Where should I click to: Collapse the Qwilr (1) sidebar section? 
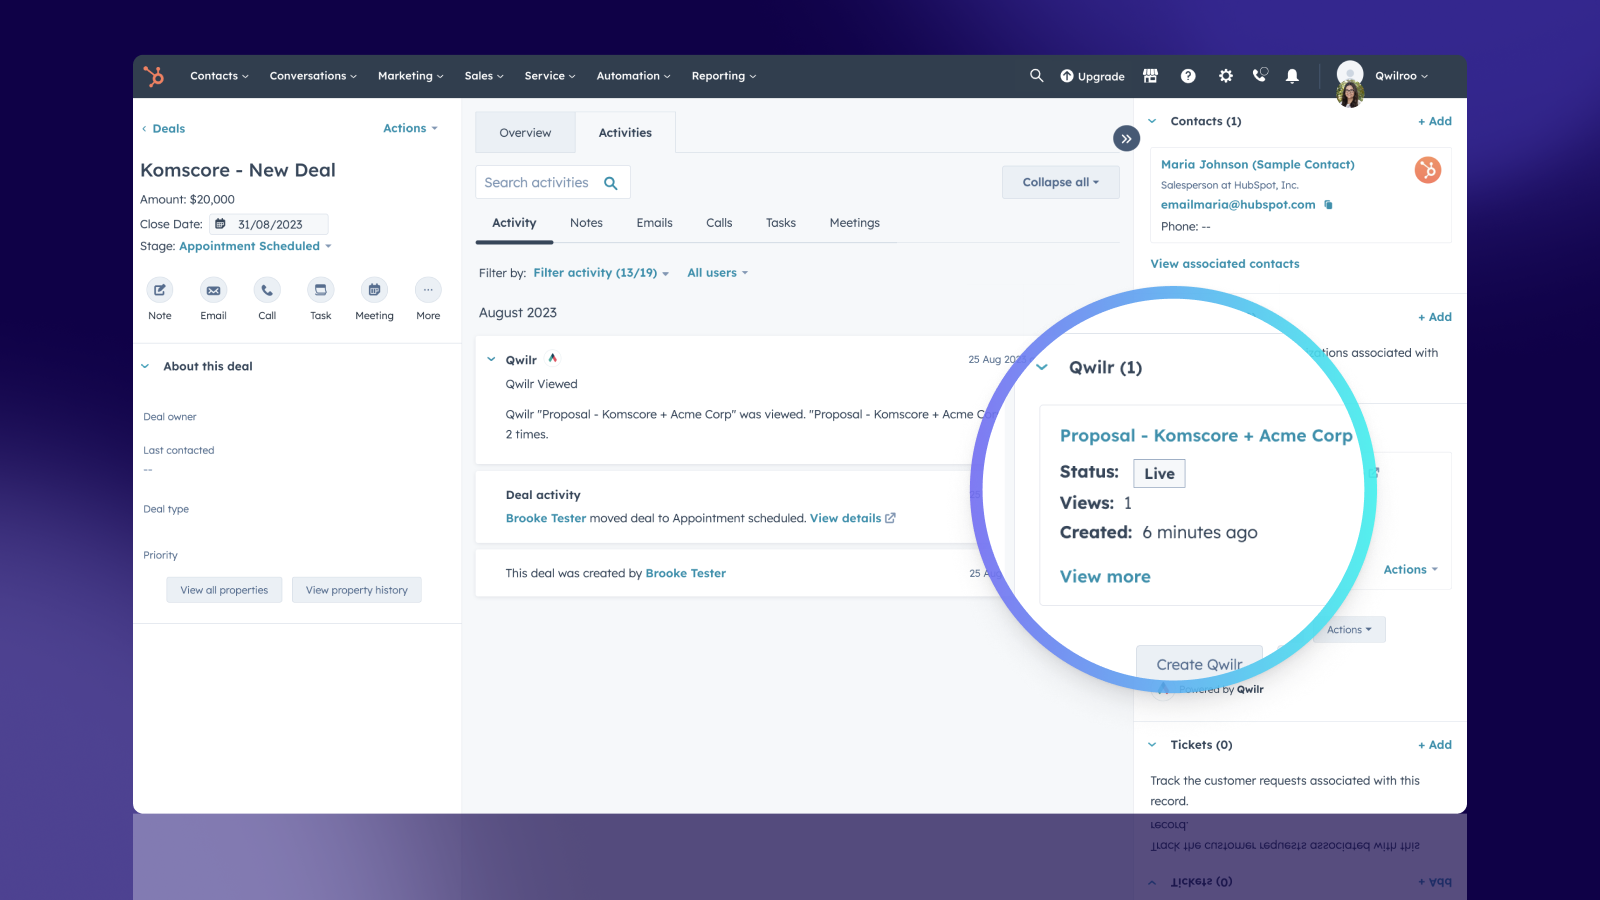1042,367
